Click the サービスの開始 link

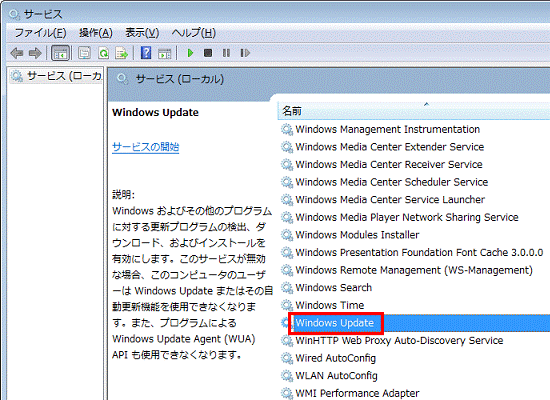click(146, 147)
